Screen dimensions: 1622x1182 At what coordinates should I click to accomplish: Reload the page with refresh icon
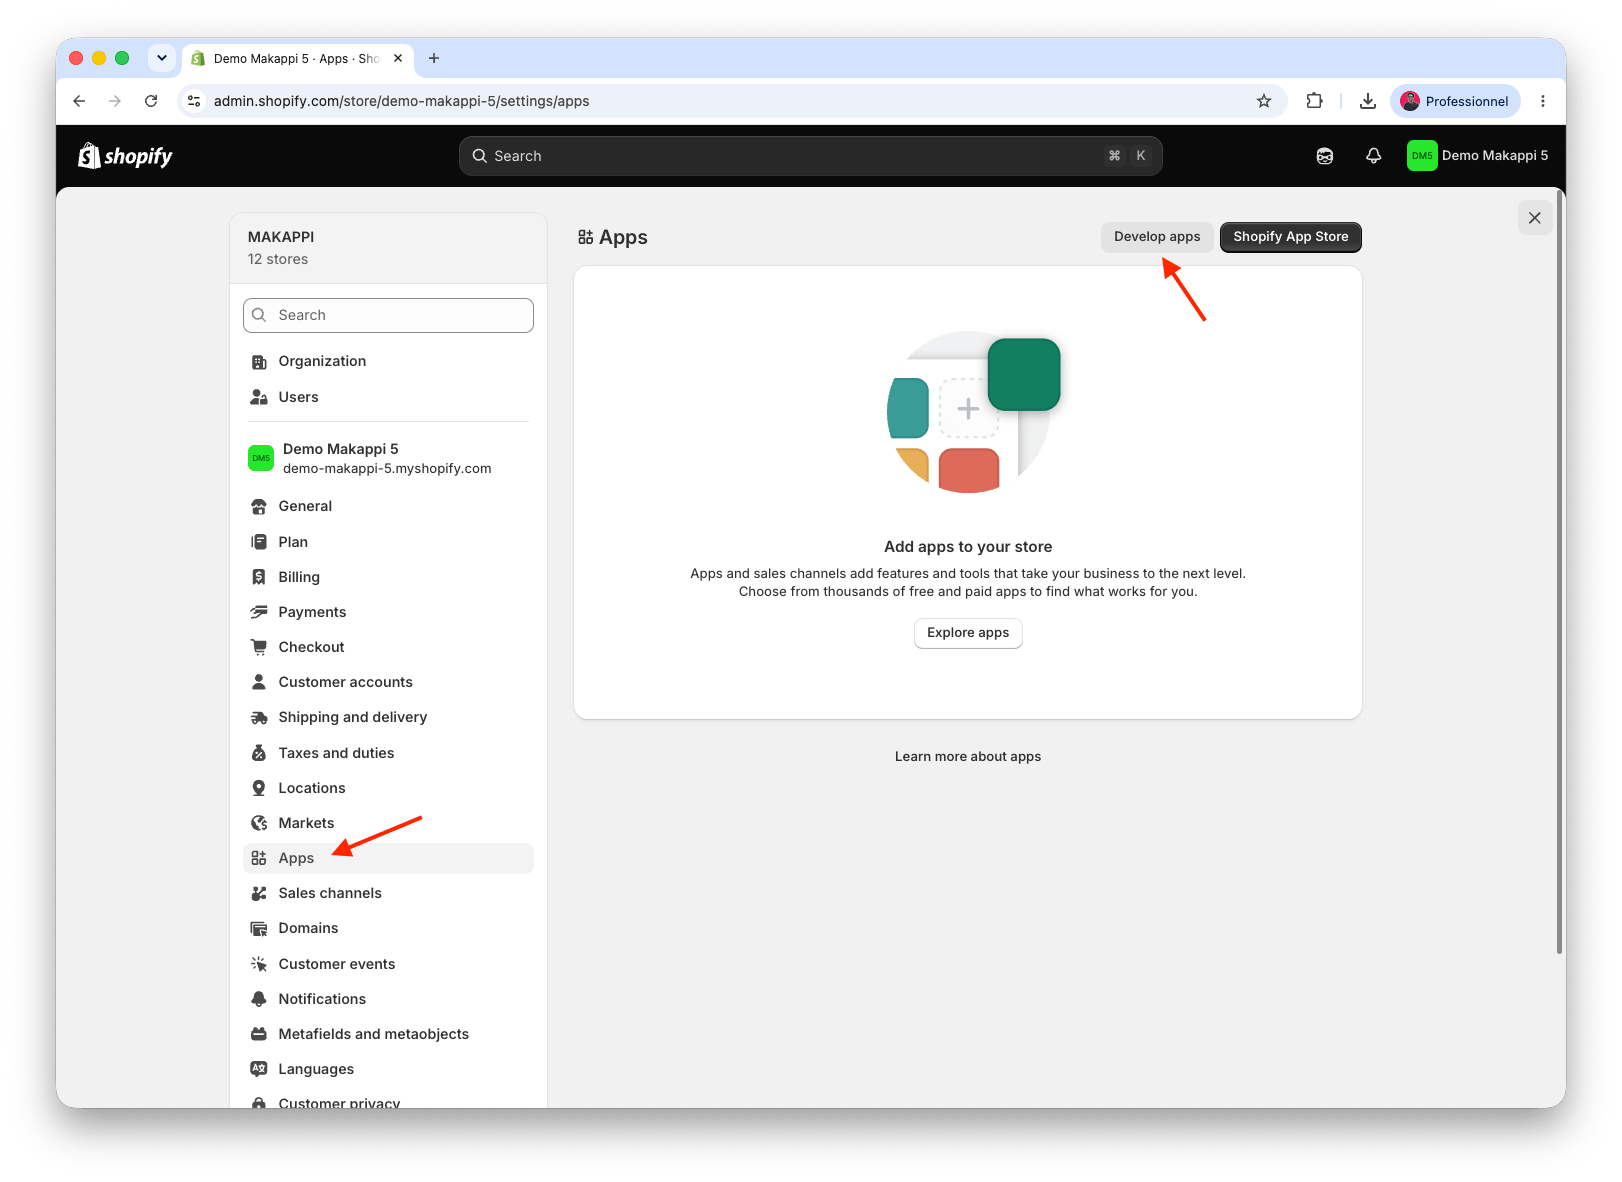[151, 101]
